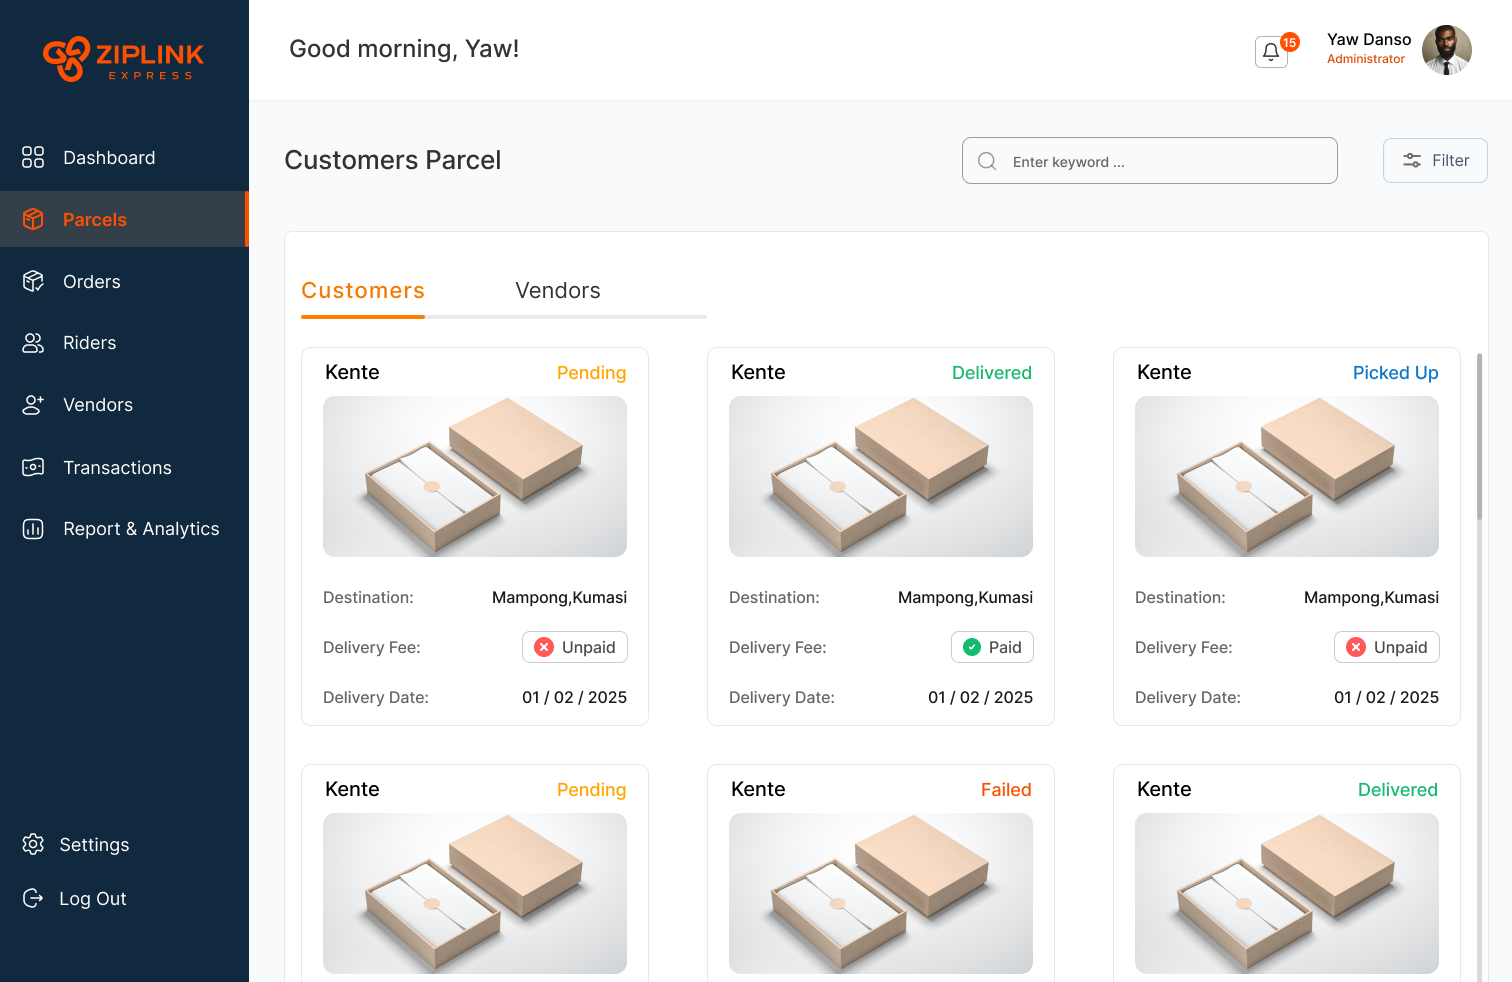Open the Filter options button

[1435, 161]
